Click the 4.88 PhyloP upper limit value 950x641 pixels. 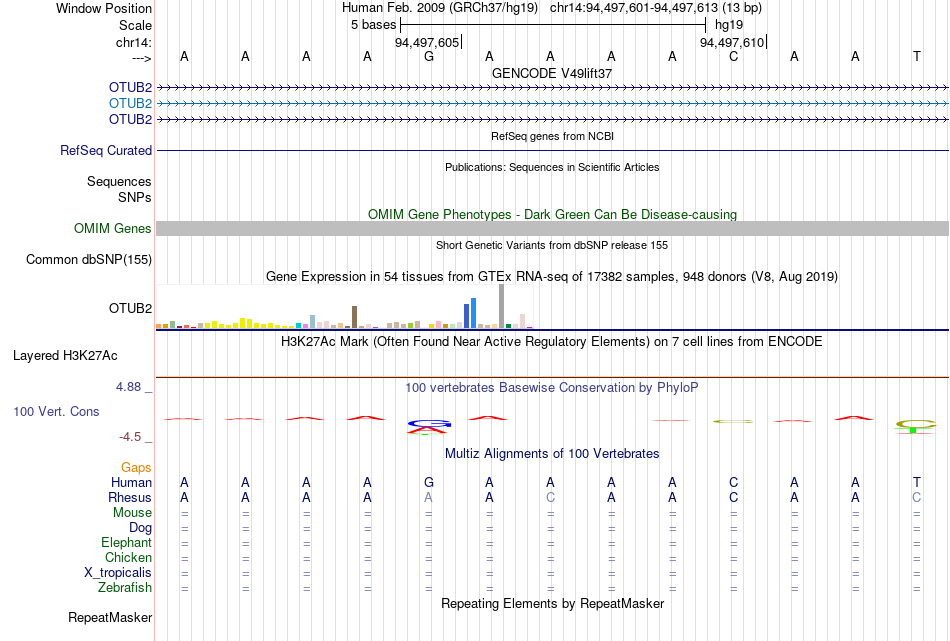tap(128, 387)
